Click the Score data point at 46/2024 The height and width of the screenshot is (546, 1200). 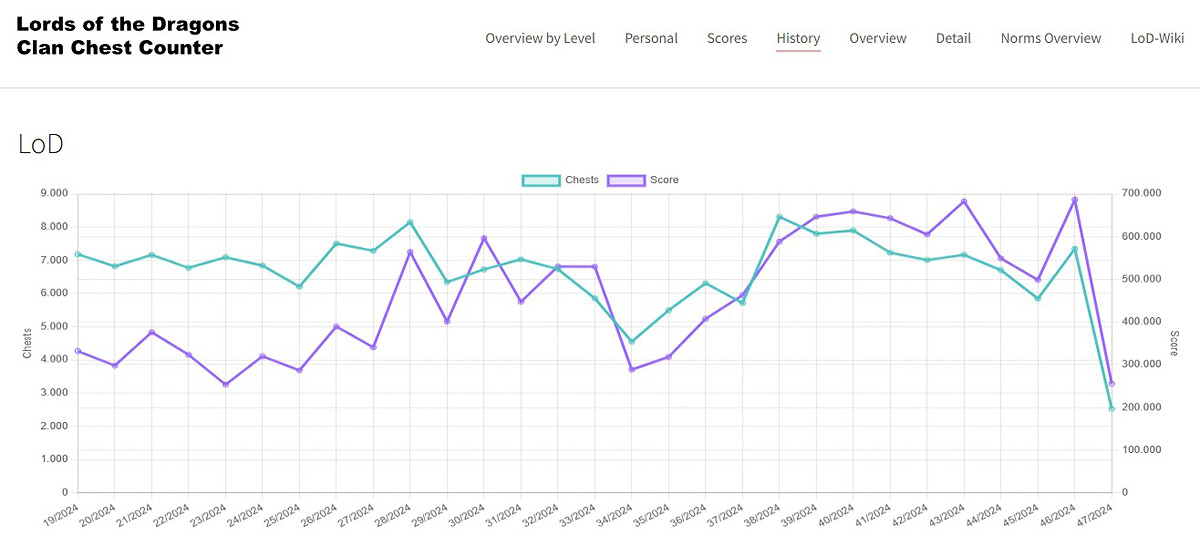coord(1075,199)
